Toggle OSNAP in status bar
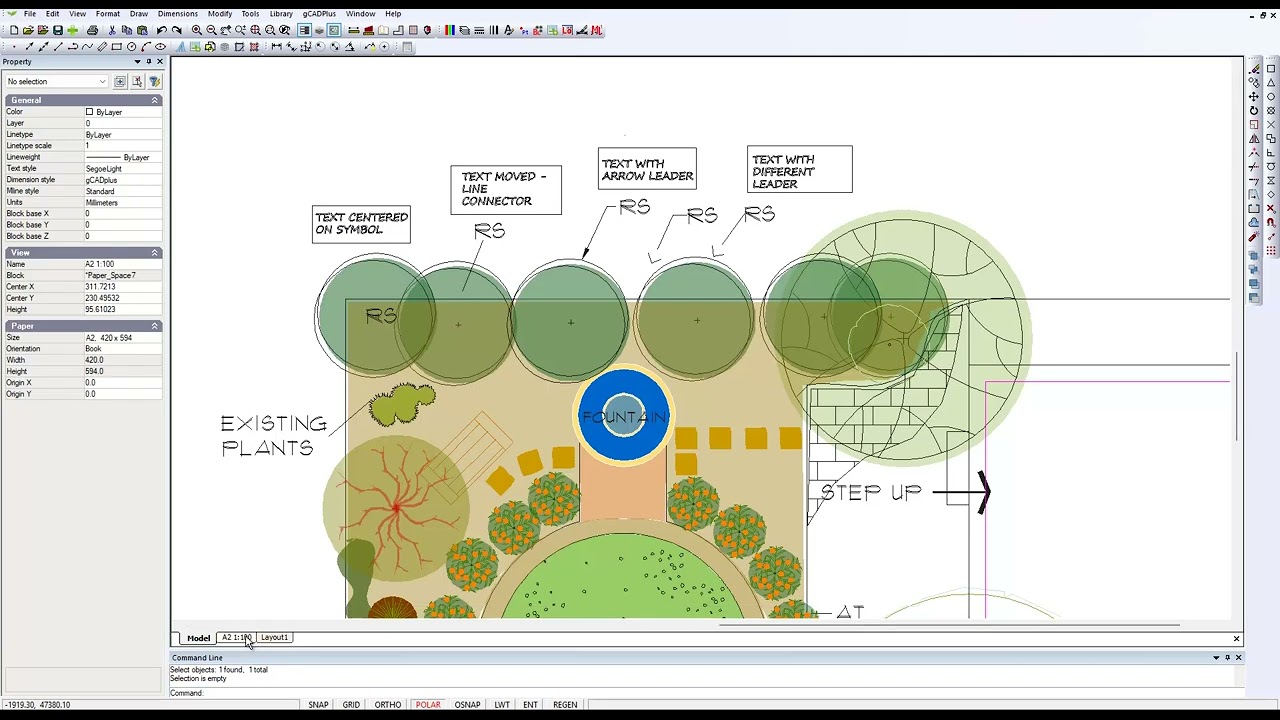Viewport: 1280px width, 720px height. [467, 705]
